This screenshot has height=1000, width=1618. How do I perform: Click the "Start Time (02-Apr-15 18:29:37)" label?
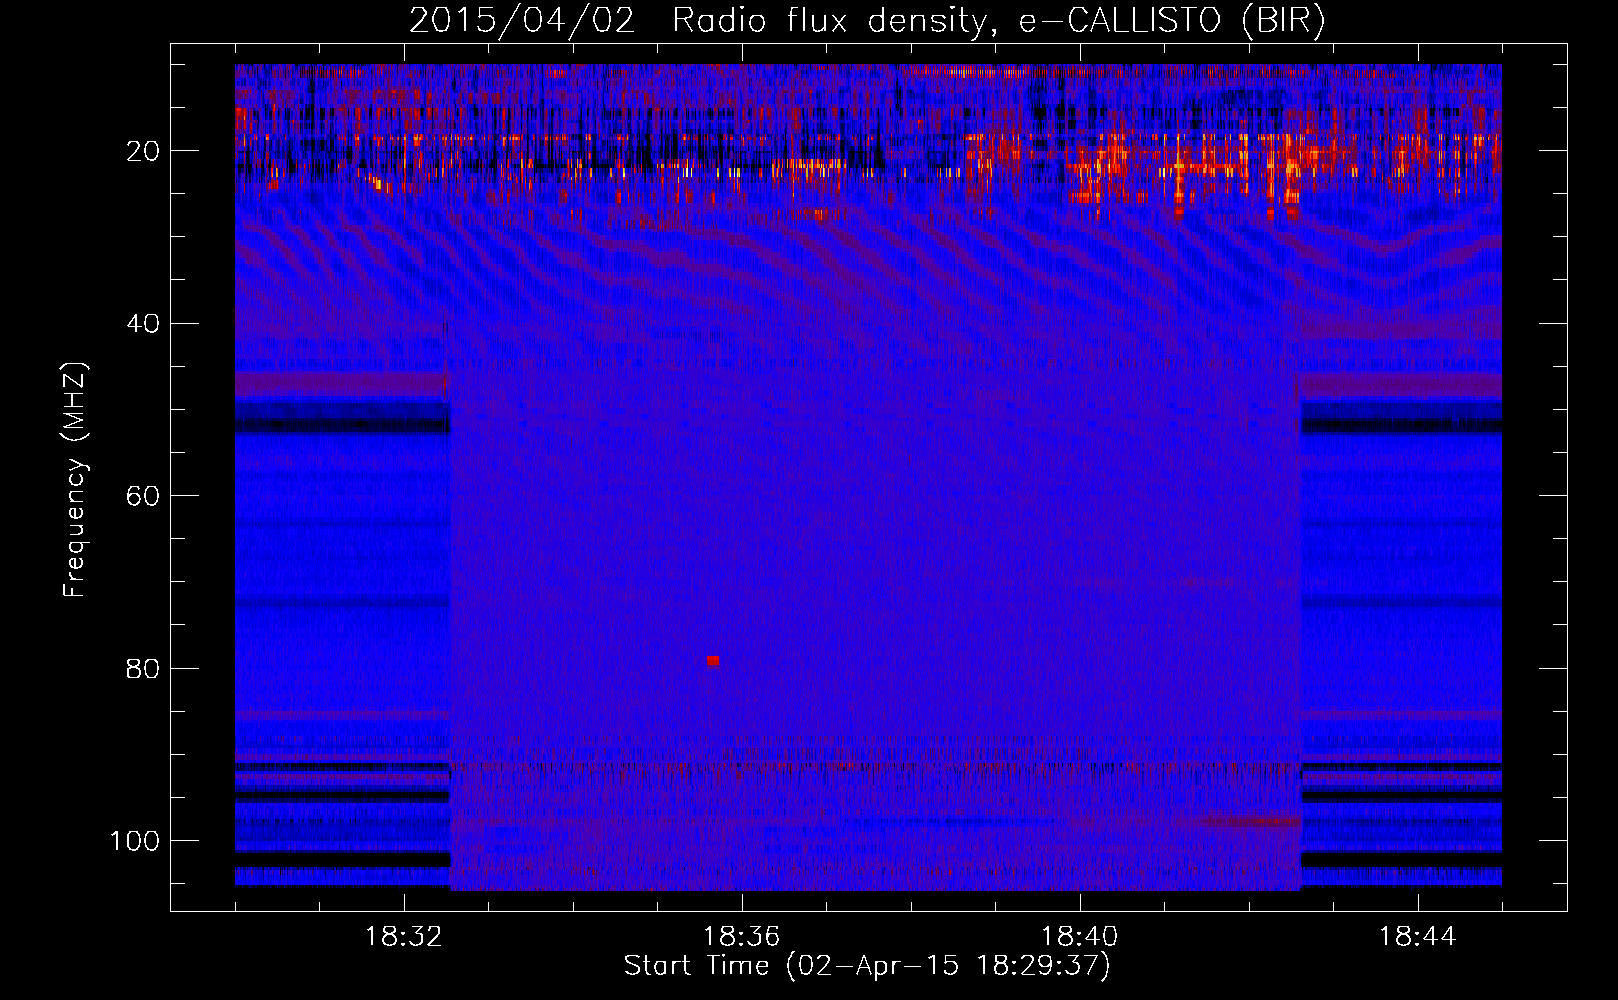pyautogui.click(x=867, y=966)
